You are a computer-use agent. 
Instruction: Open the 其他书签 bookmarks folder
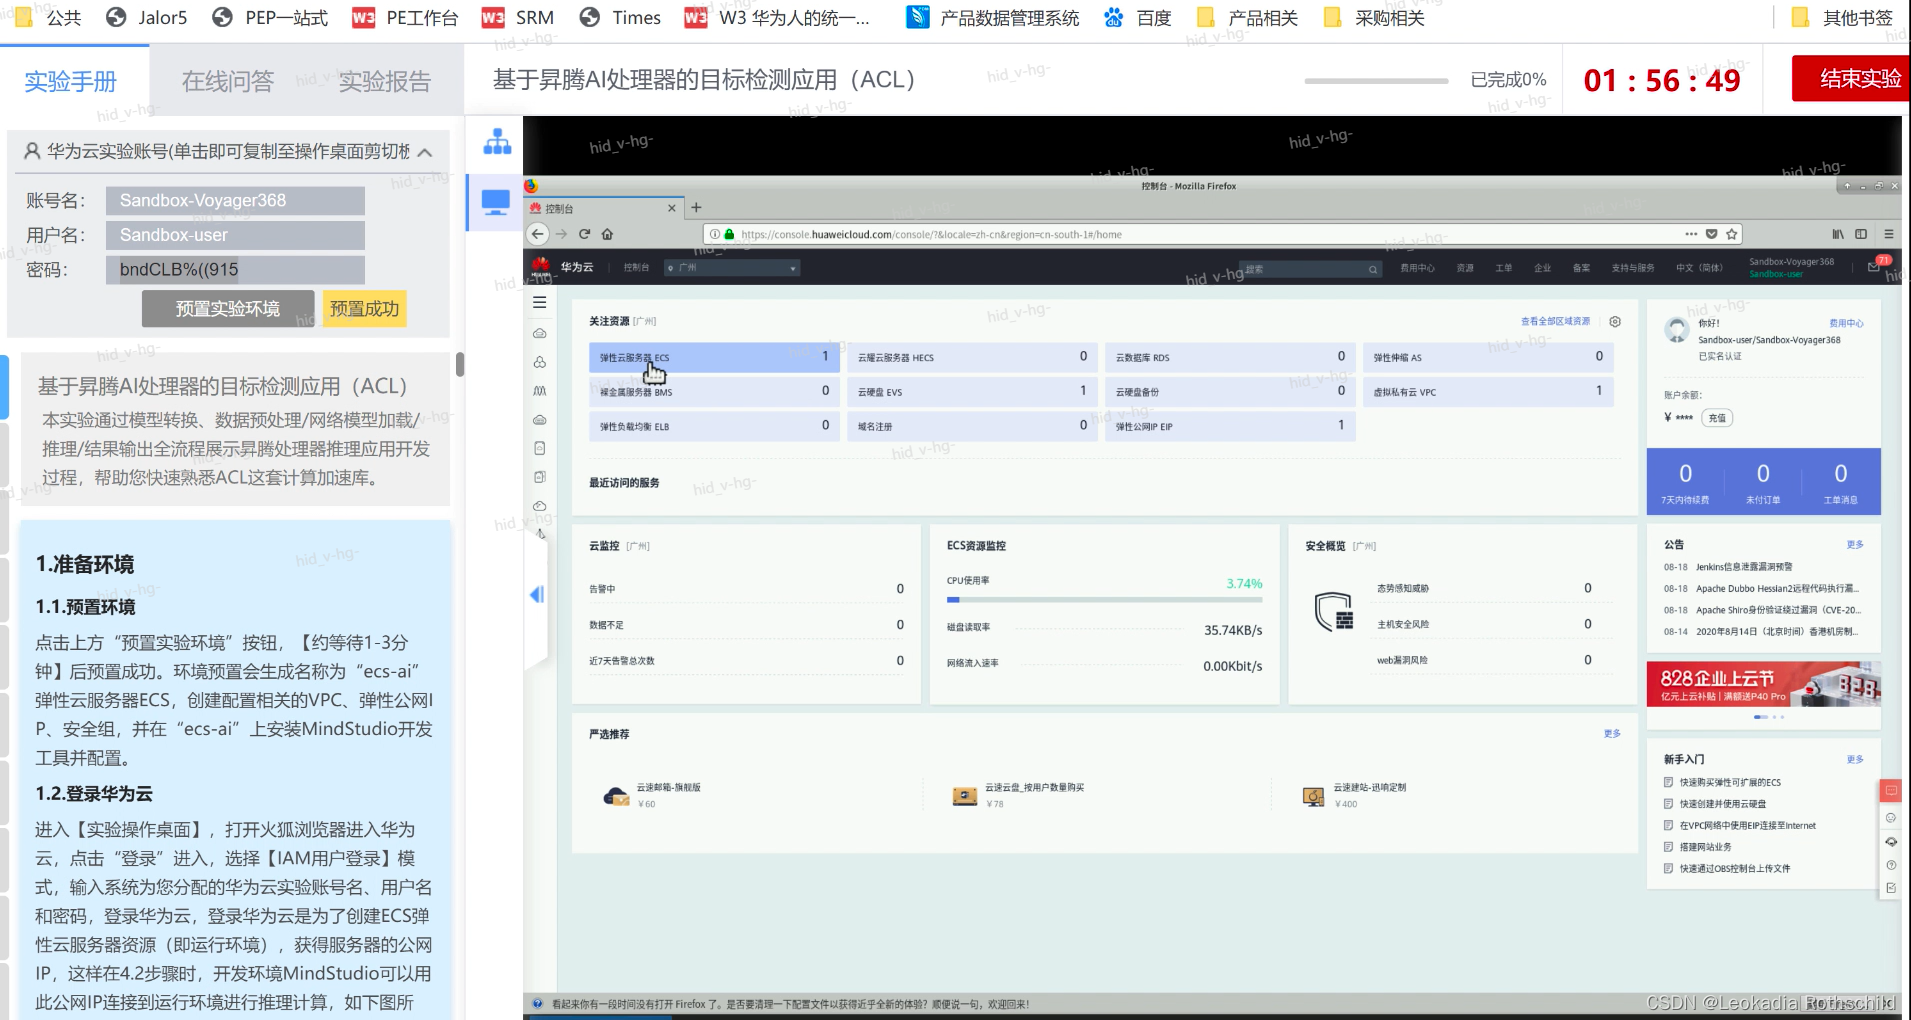1843,17
